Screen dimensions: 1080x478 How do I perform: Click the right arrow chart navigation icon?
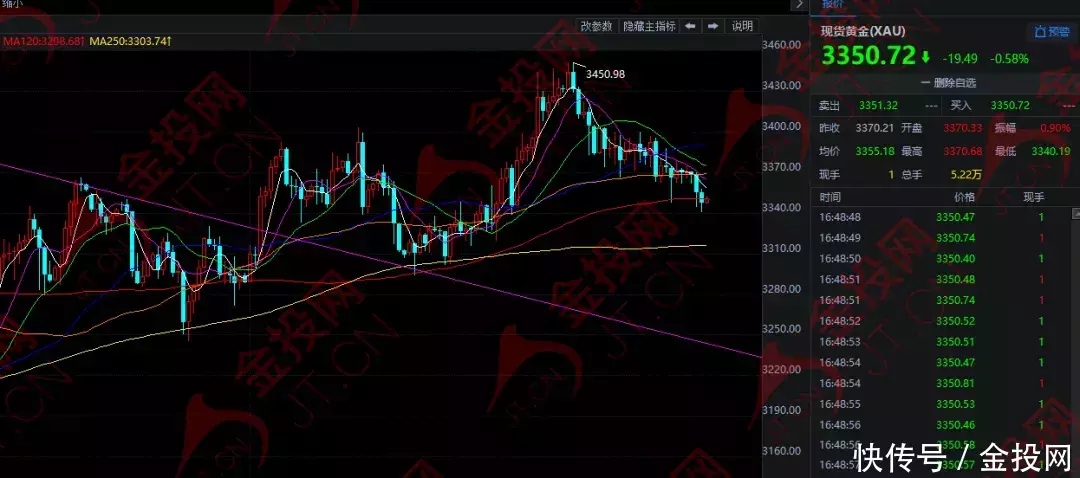(712, 26)
